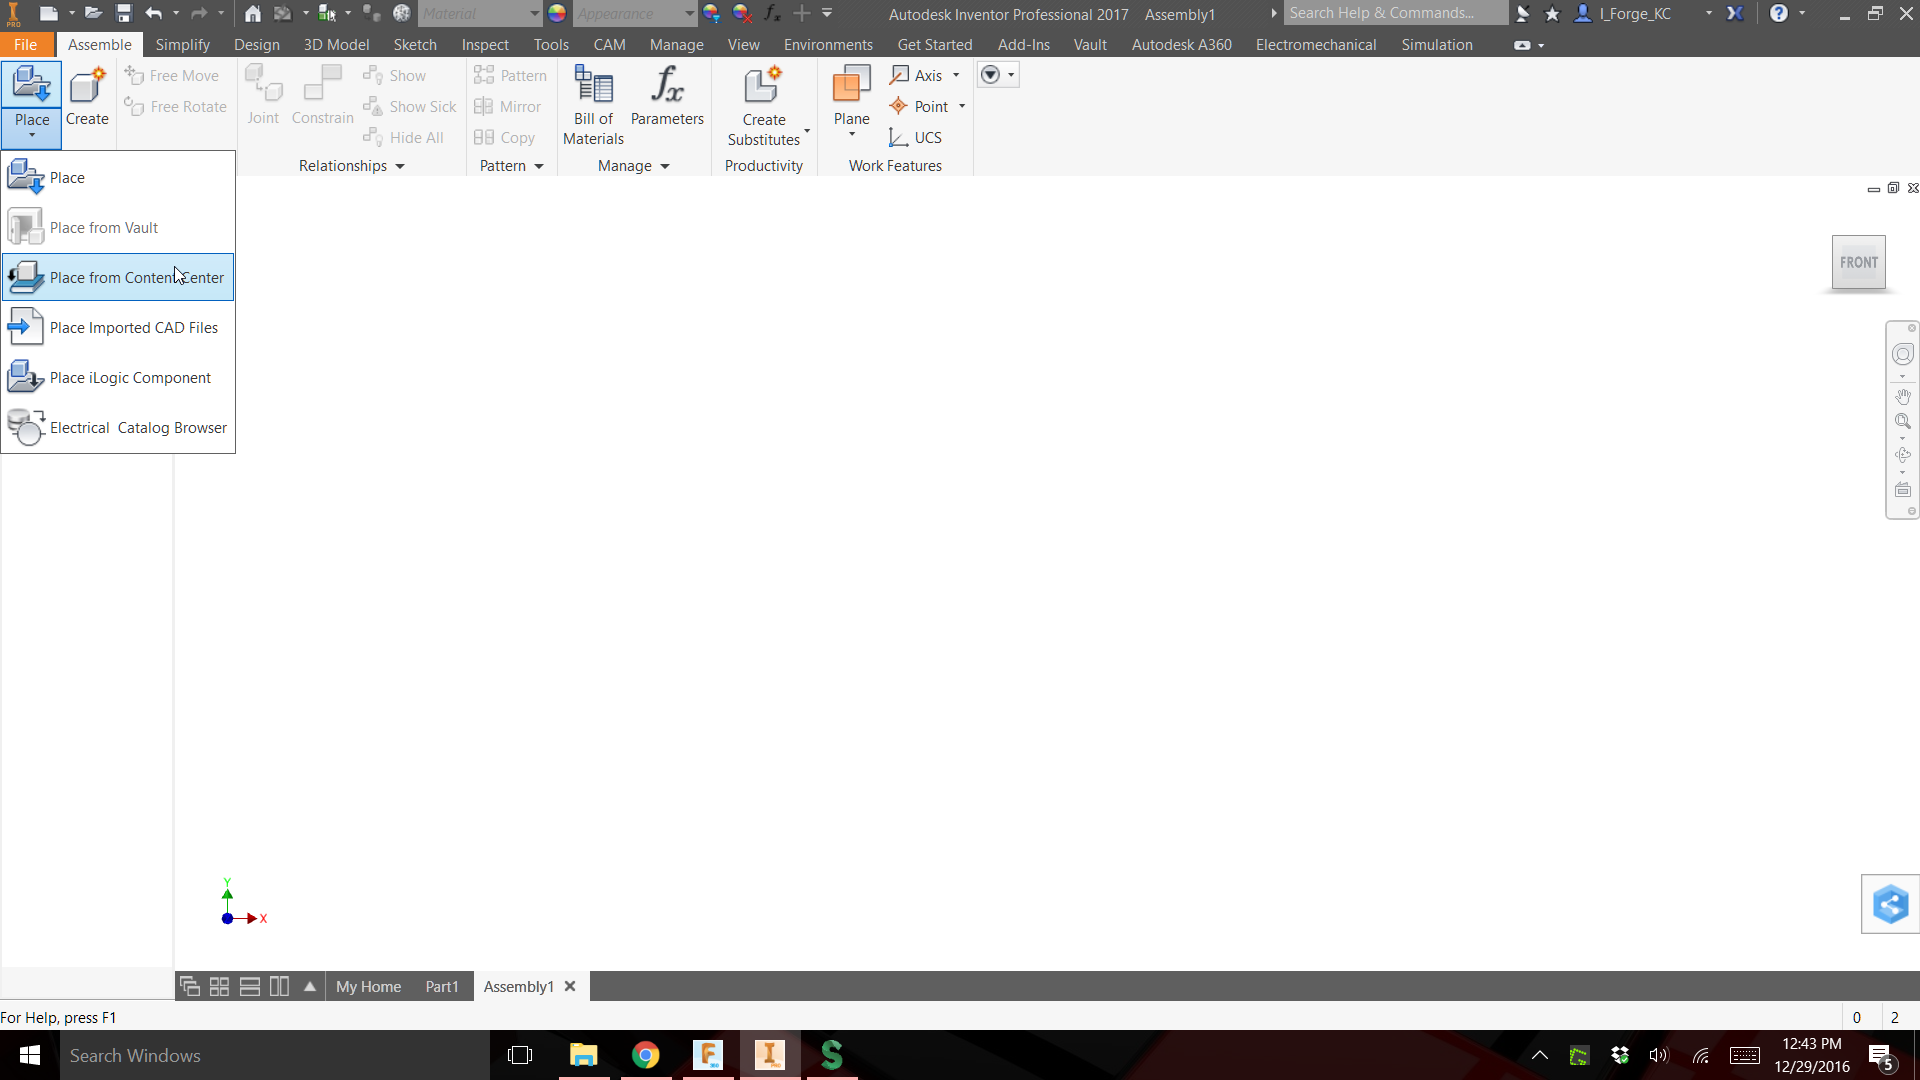Click the Undo arrow icon

[x=153, y=13]
